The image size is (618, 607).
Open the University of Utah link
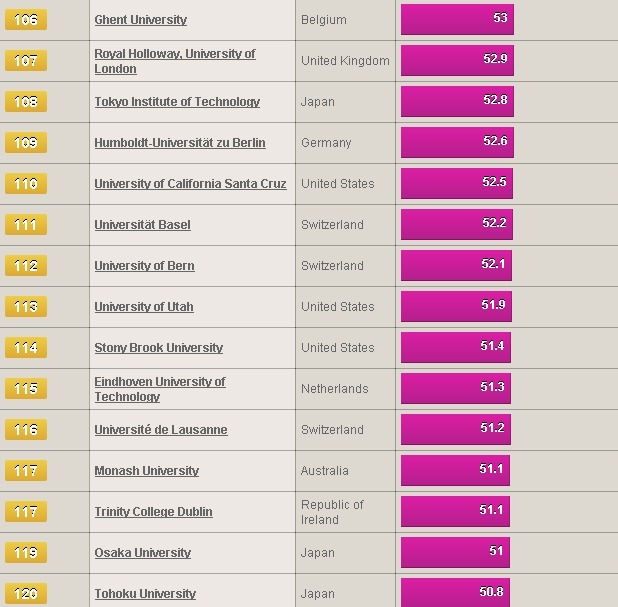144,307
